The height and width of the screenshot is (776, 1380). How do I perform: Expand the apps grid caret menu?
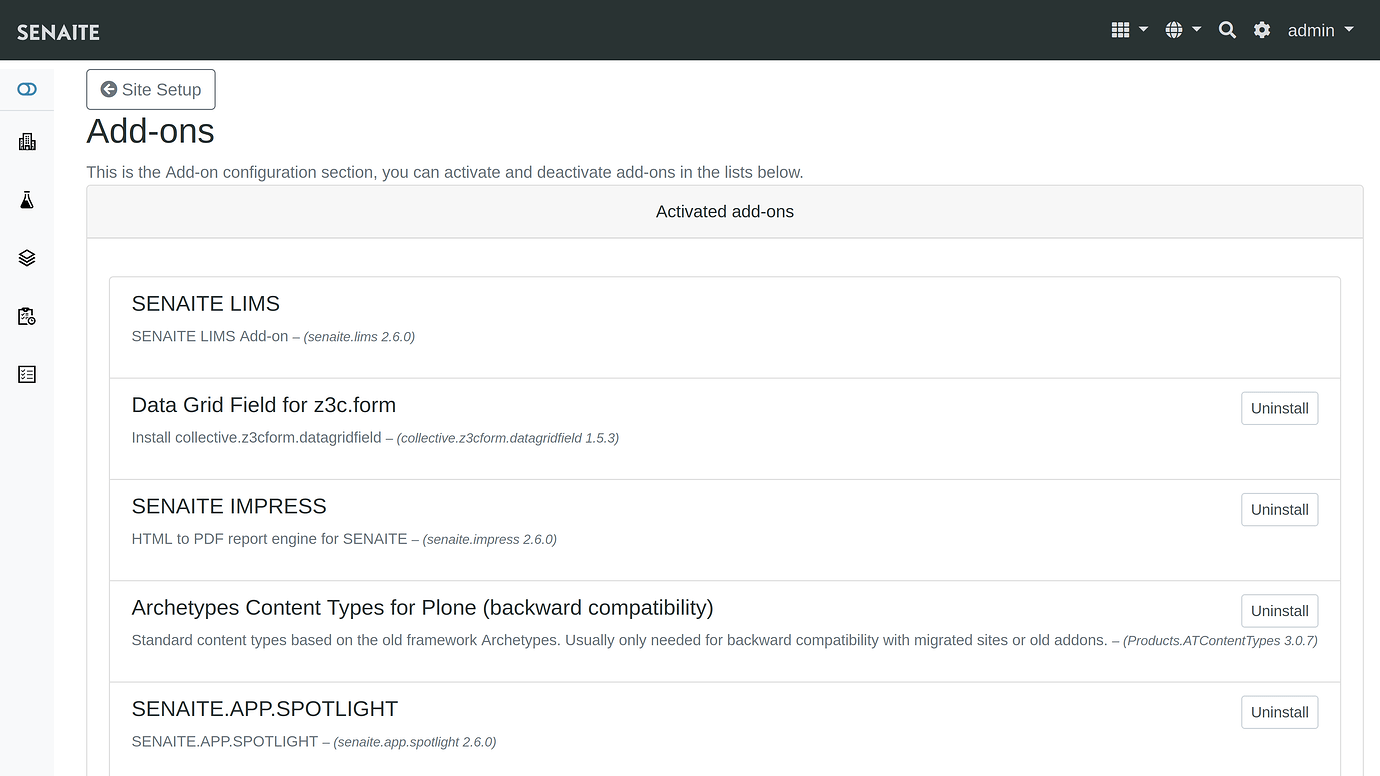coord(1142,30)
